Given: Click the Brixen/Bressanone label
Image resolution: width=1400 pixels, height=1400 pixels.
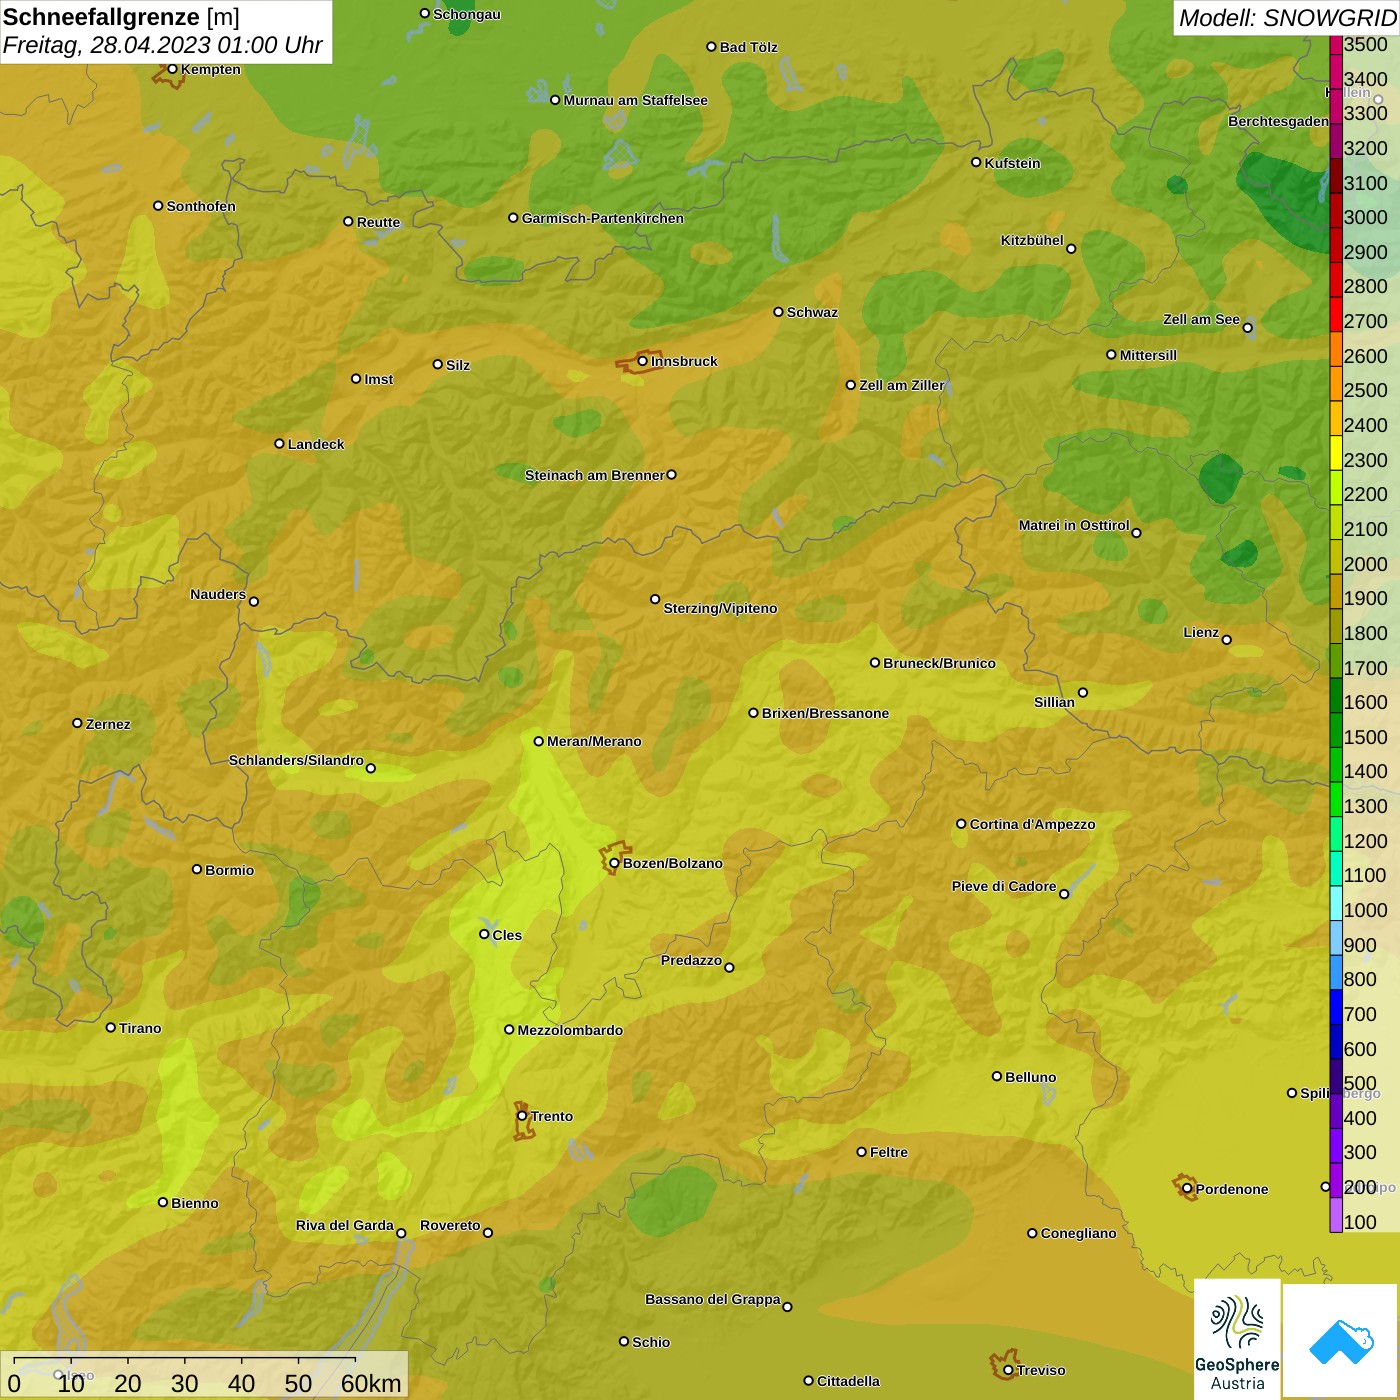Looking at the screenshot, I should tap(825, 713).
